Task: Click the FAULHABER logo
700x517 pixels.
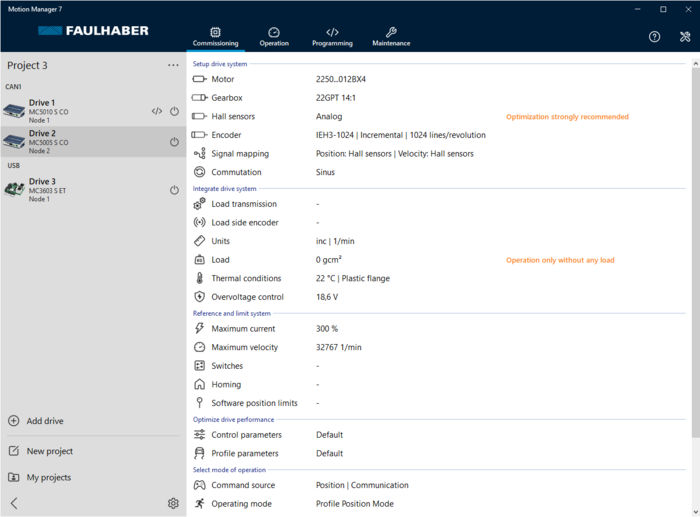Action: tap(93, 30)
